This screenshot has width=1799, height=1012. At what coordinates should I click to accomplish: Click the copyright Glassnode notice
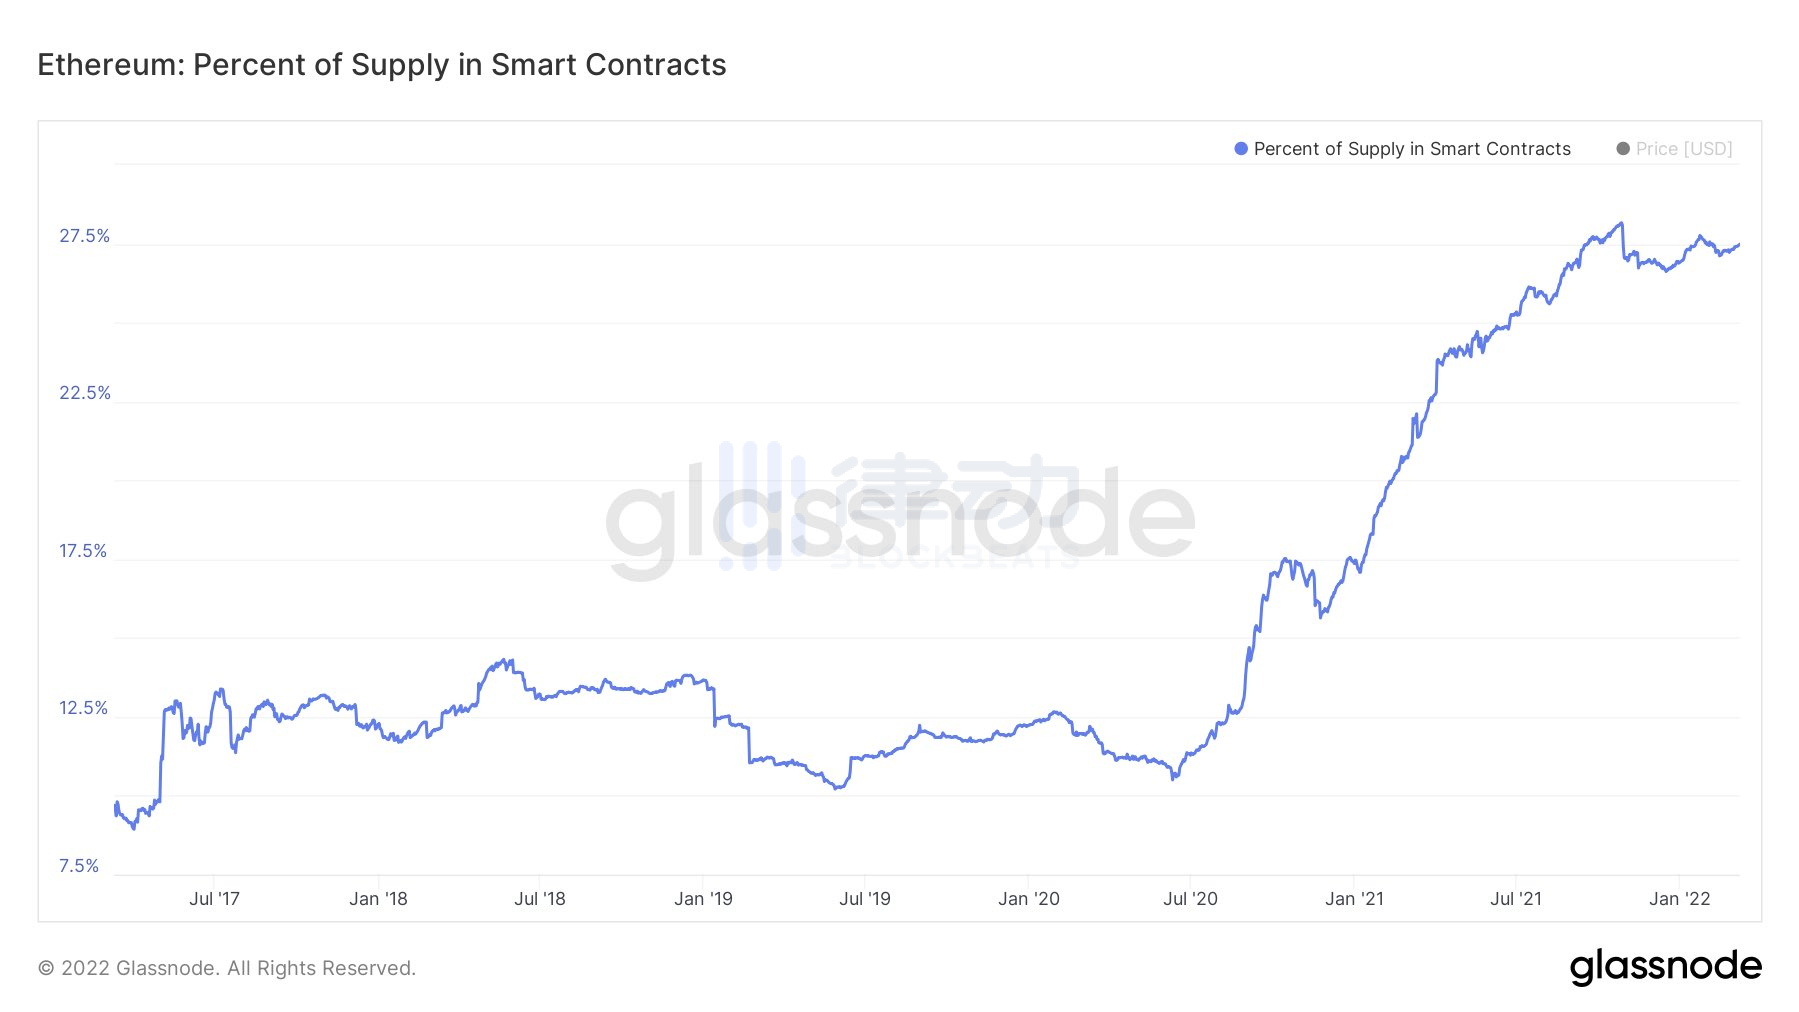227,968
